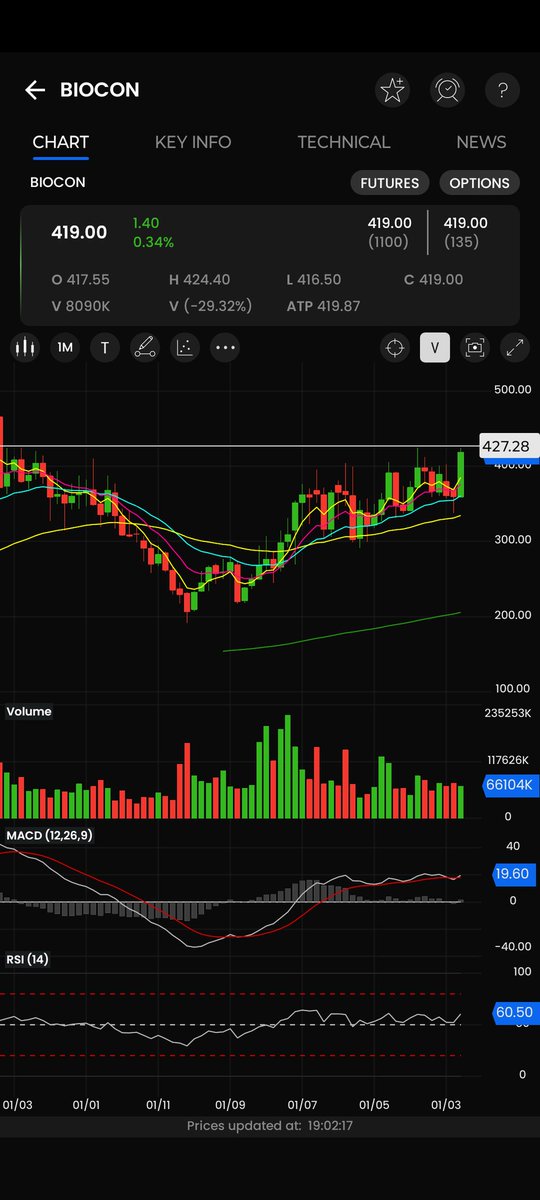Open the indicators scatter chart icon
The image size is (540, 1200).
click(x=185, y=348)
